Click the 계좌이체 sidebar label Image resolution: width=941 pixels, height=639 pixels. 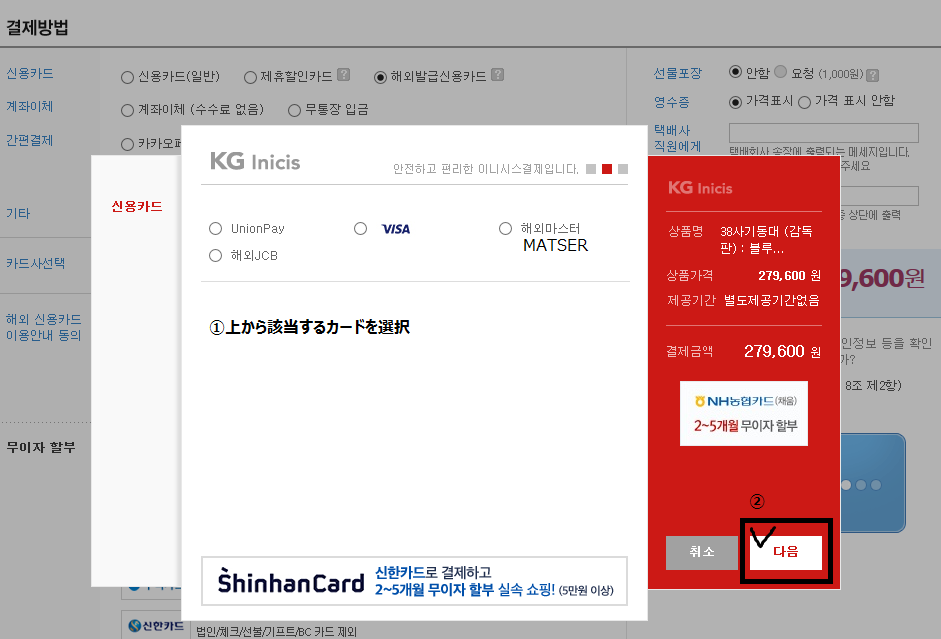coord(29,107)
